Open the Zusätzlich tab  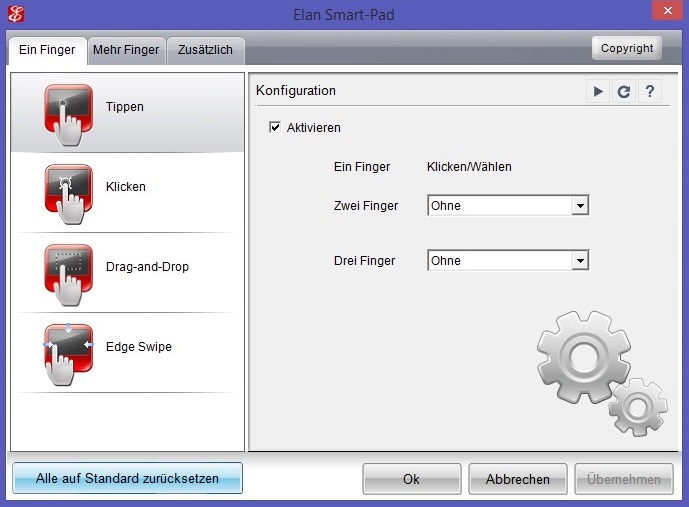(x=205, y=50)
